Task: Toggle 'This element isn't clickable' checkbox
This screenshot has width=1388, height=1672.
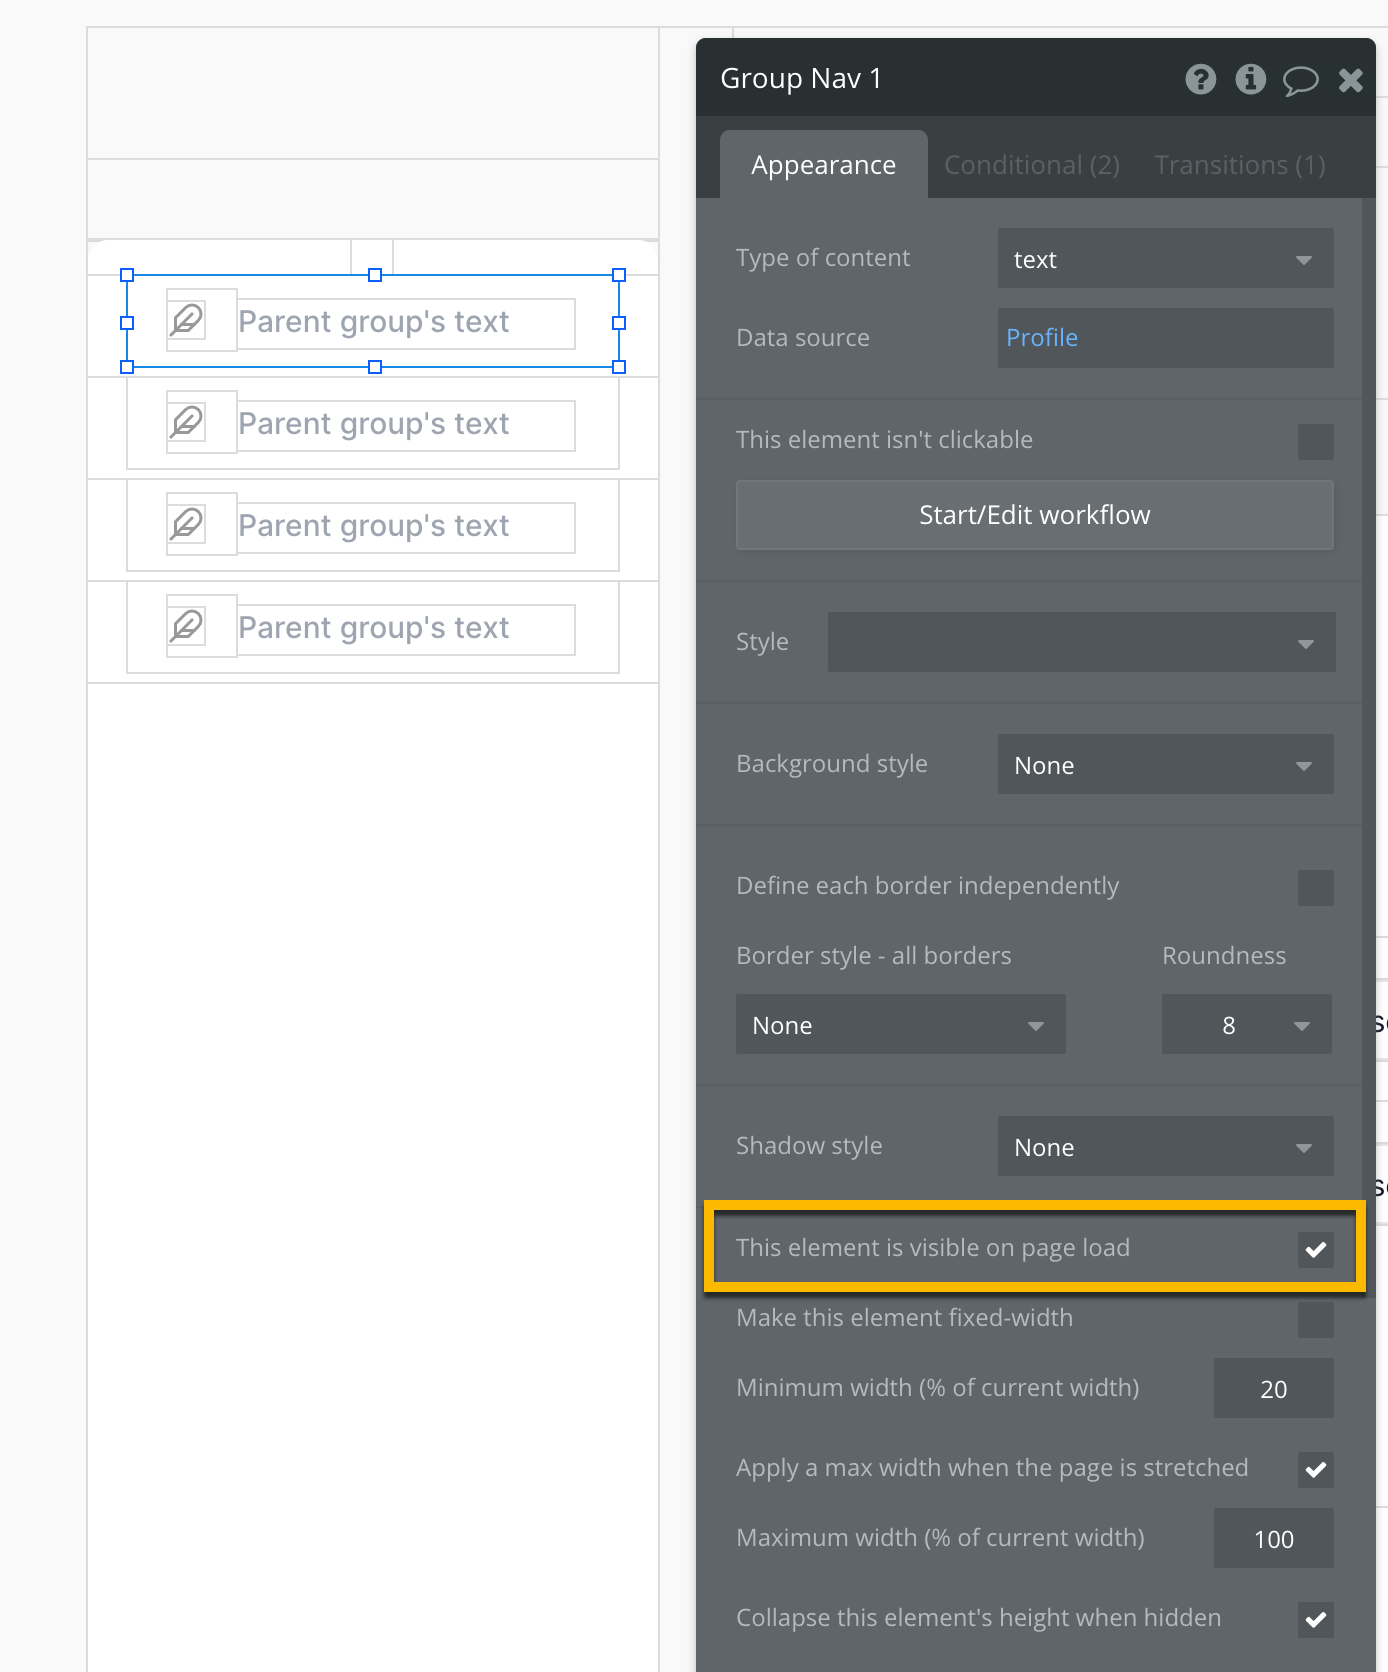Action: pyautogui.click(x=1315, y=442)
